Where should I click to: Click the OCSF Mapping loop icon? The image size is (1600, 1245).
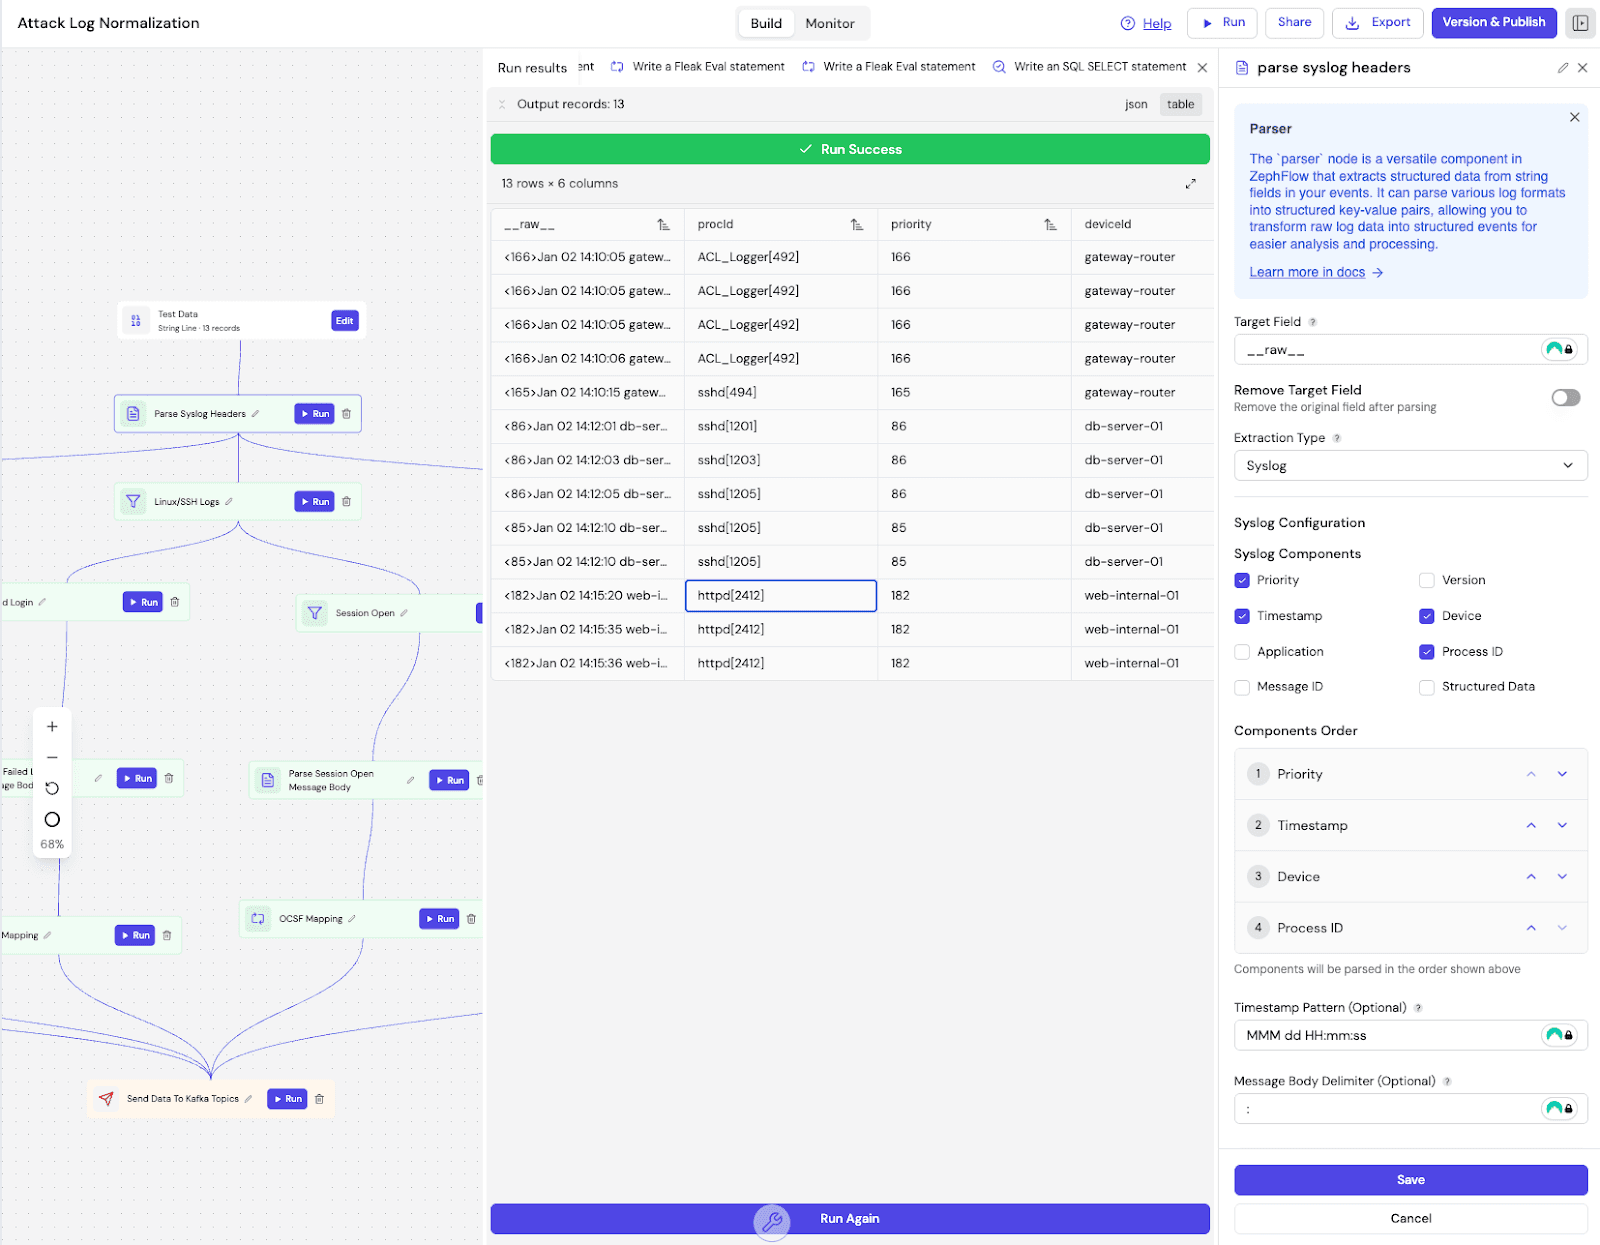pyautogui.click(x=258, y=918)
